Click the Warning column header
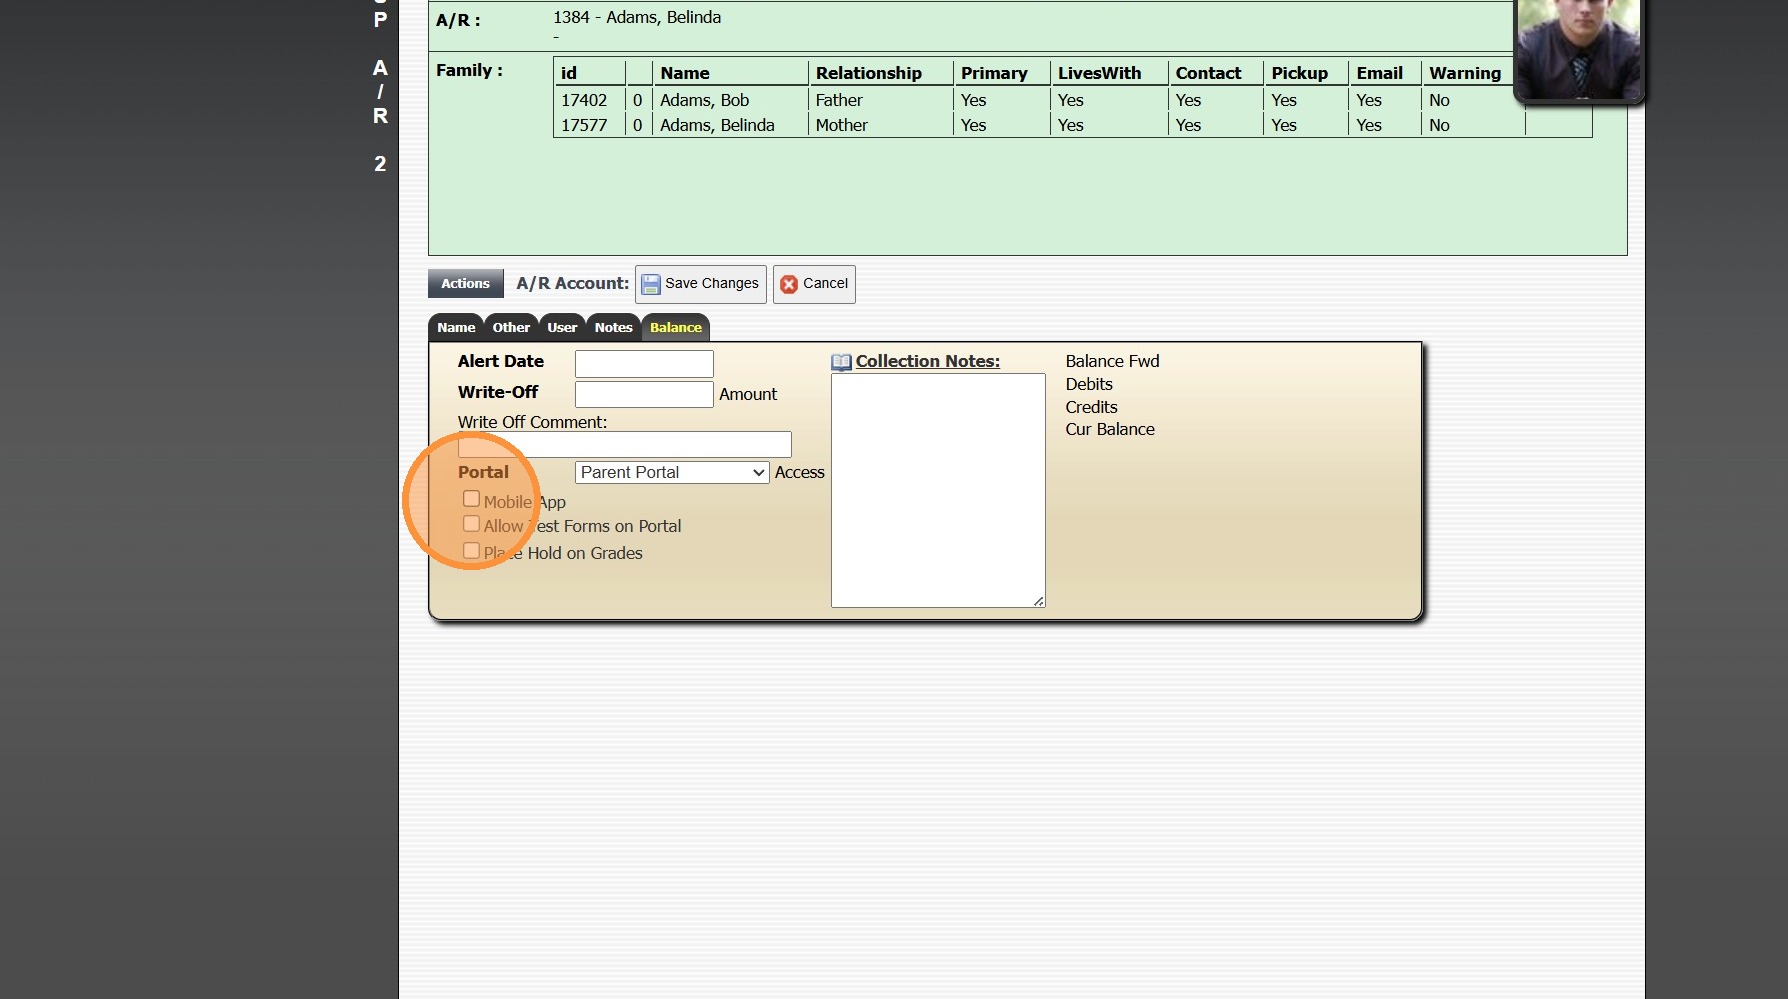The image size is (1788, 999). (1465, 73)
